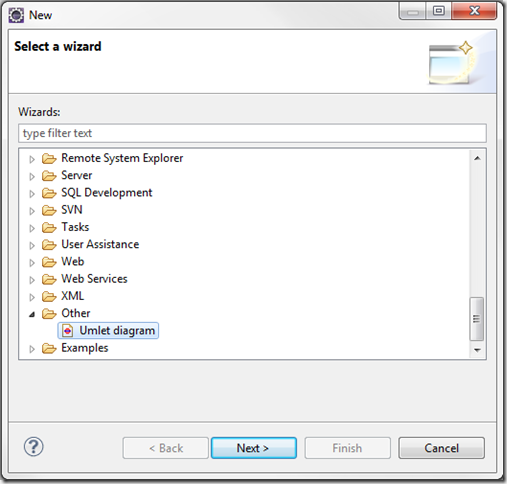Click the Remote System Explorer folder icon
This screenshot has width=507, height=484.
tap(49, 158)
